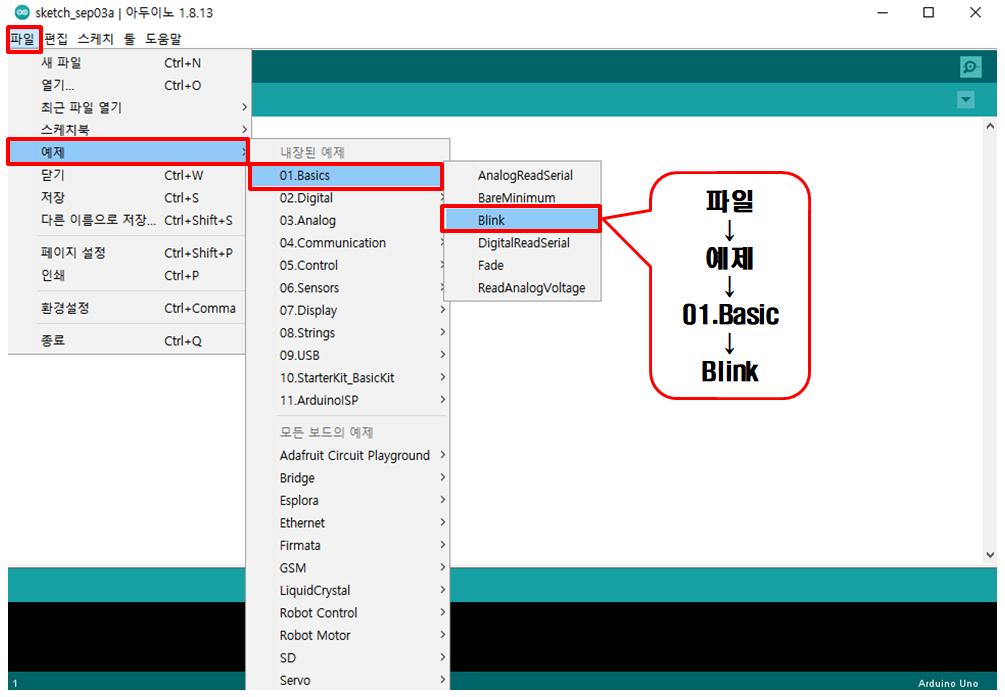Expand Ethernet examples submenu

pyautogui.click(x=348, y=523)
